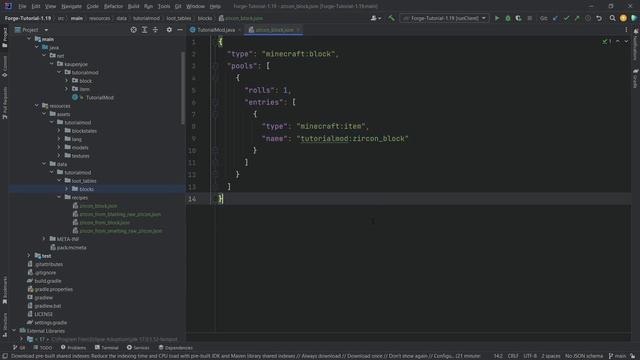Open Git history clock icon
This screenshot has height=360, width=640.
coord(588,18)
